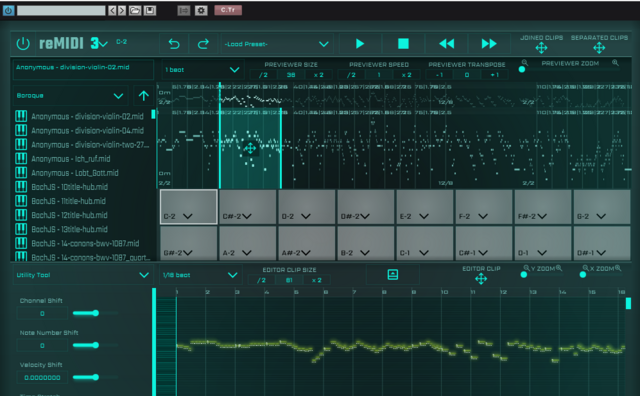Click the Joined Clips drag icon
The height and width of the screenshot is (396, 640).
pos(541,48)
